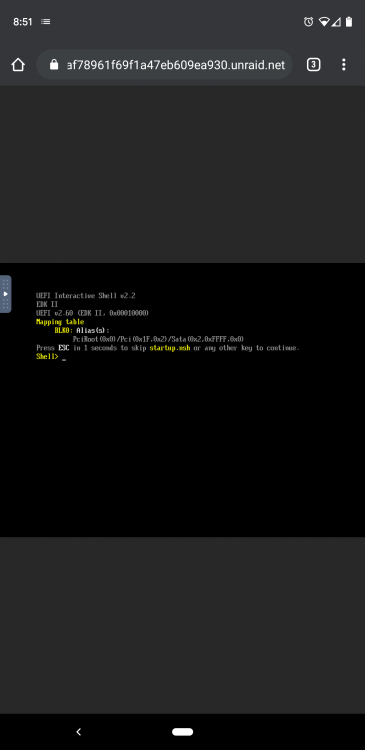Click the PciRoot device path line
The image size is (365, 750).
click(158, 339)
